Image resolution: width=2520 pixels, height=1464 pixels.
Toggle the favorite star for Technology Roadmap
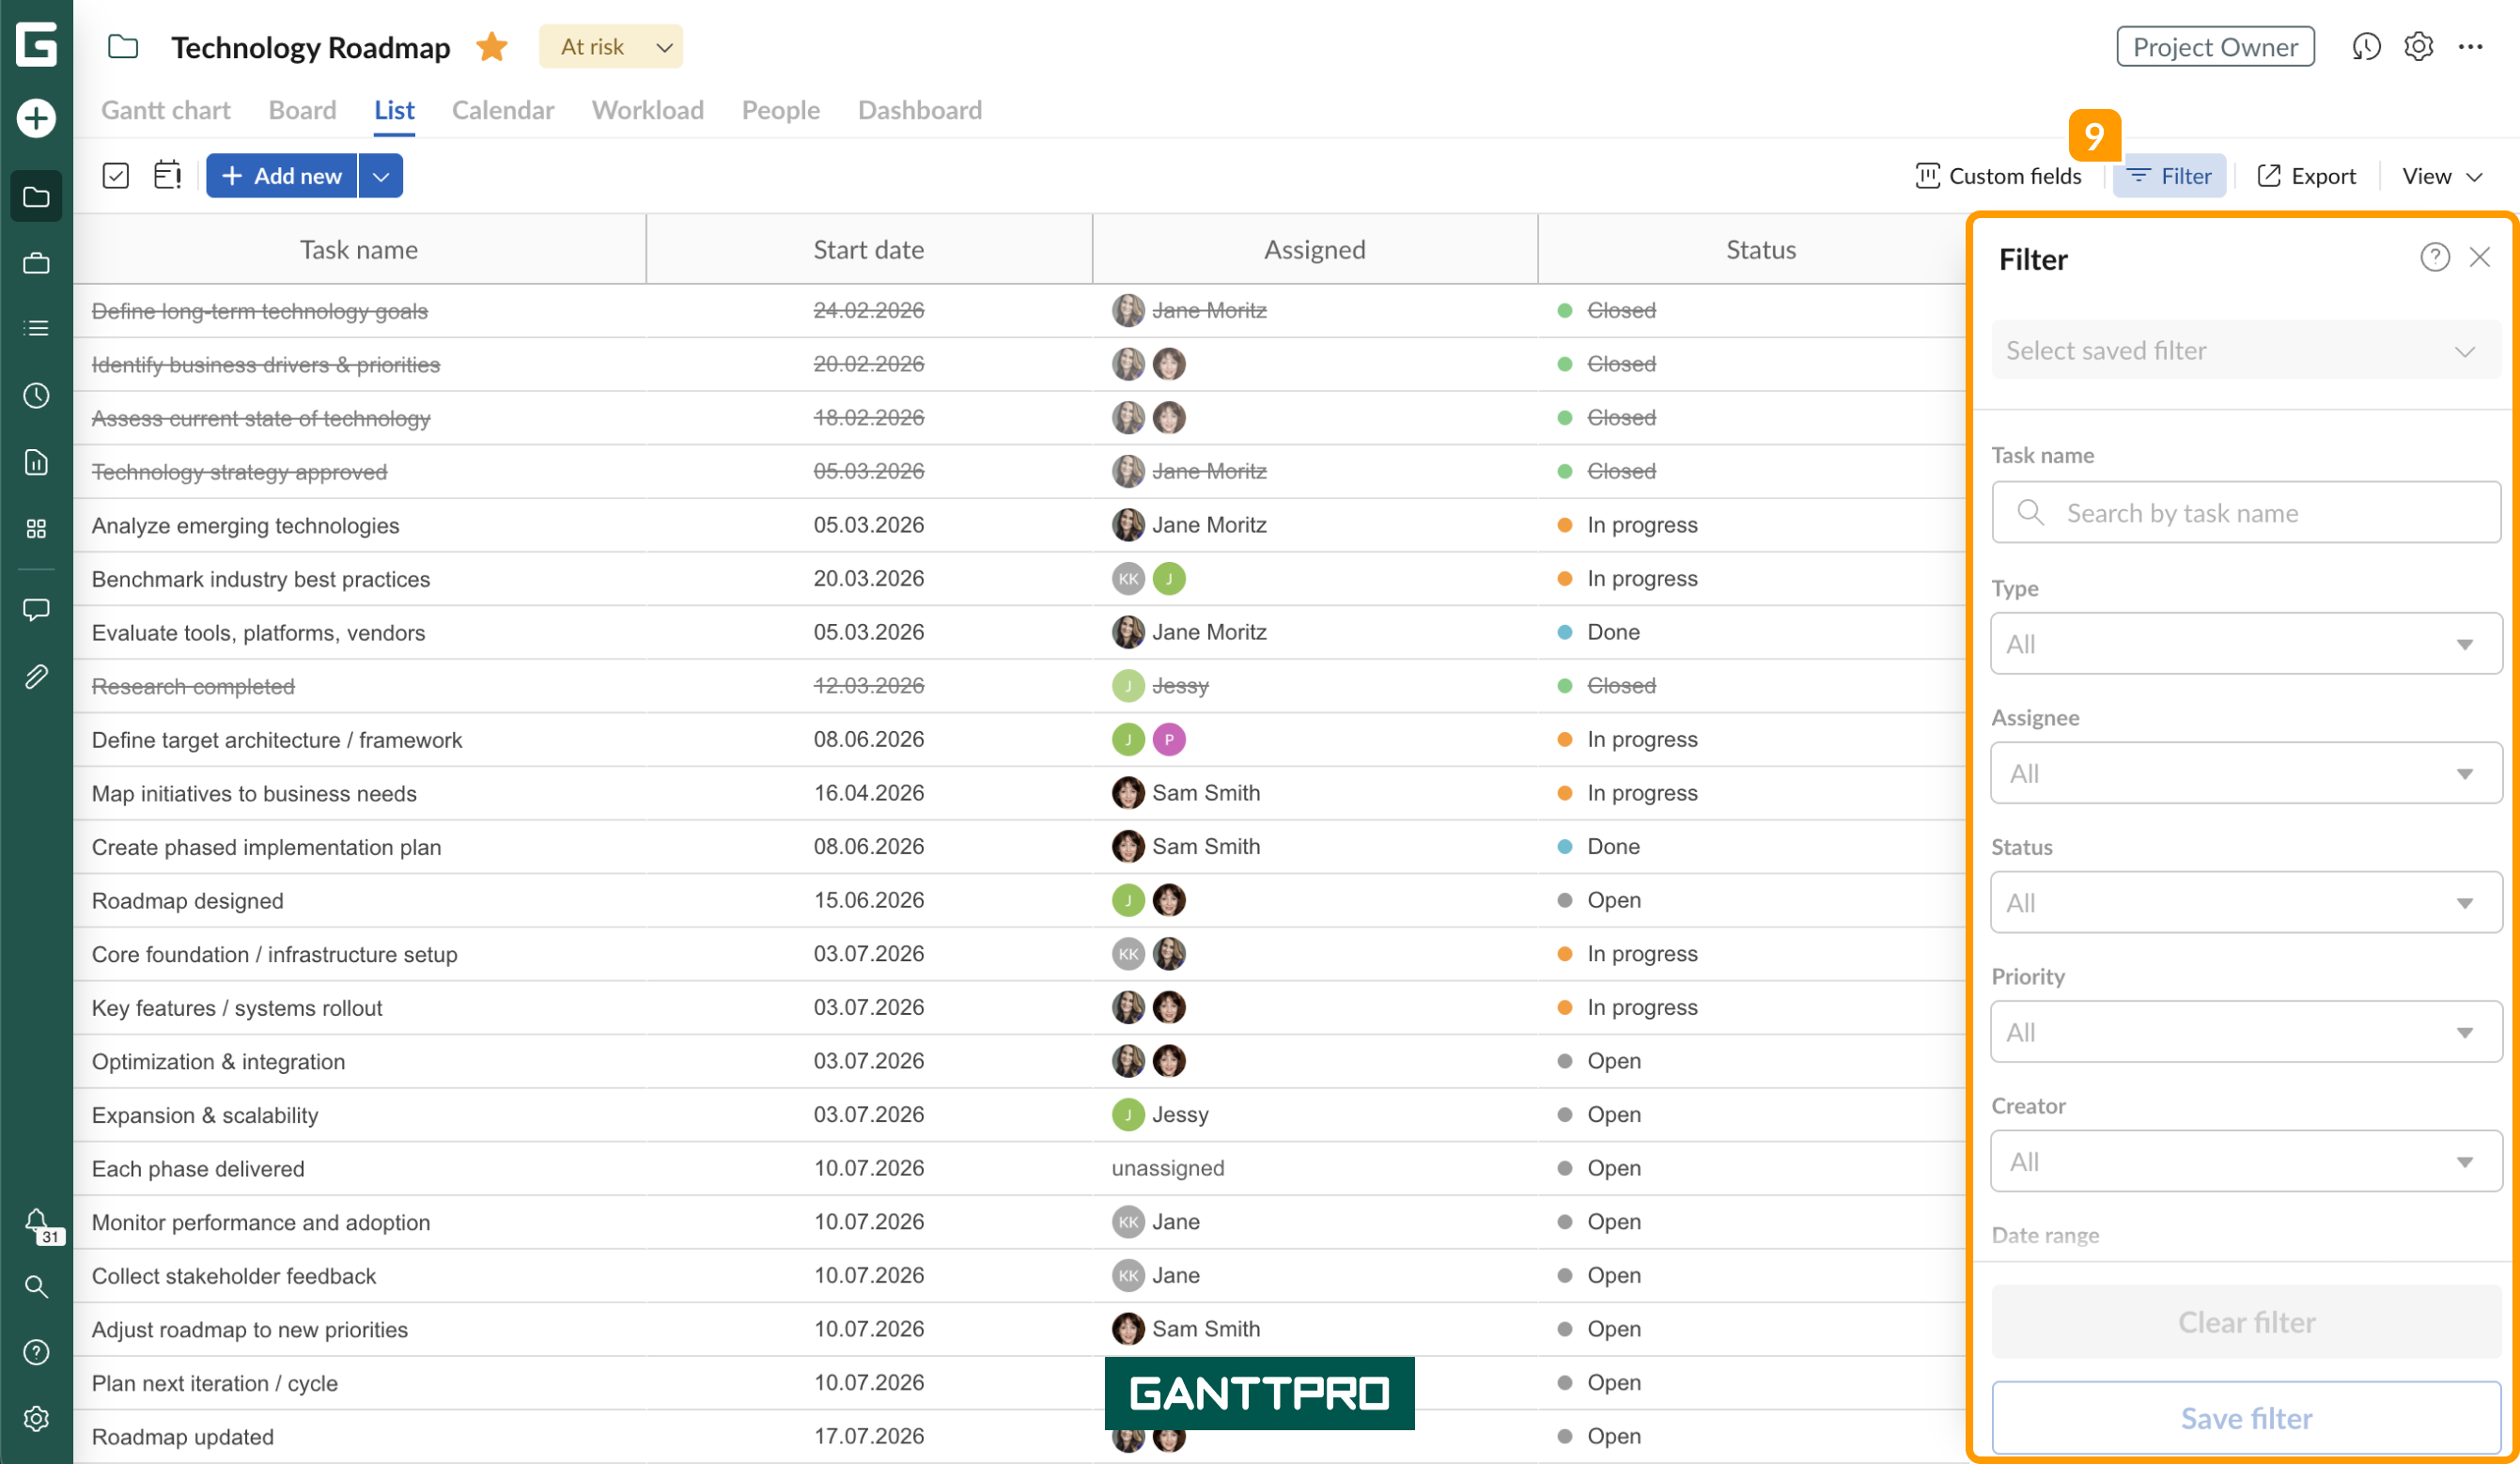pos(492,46)
